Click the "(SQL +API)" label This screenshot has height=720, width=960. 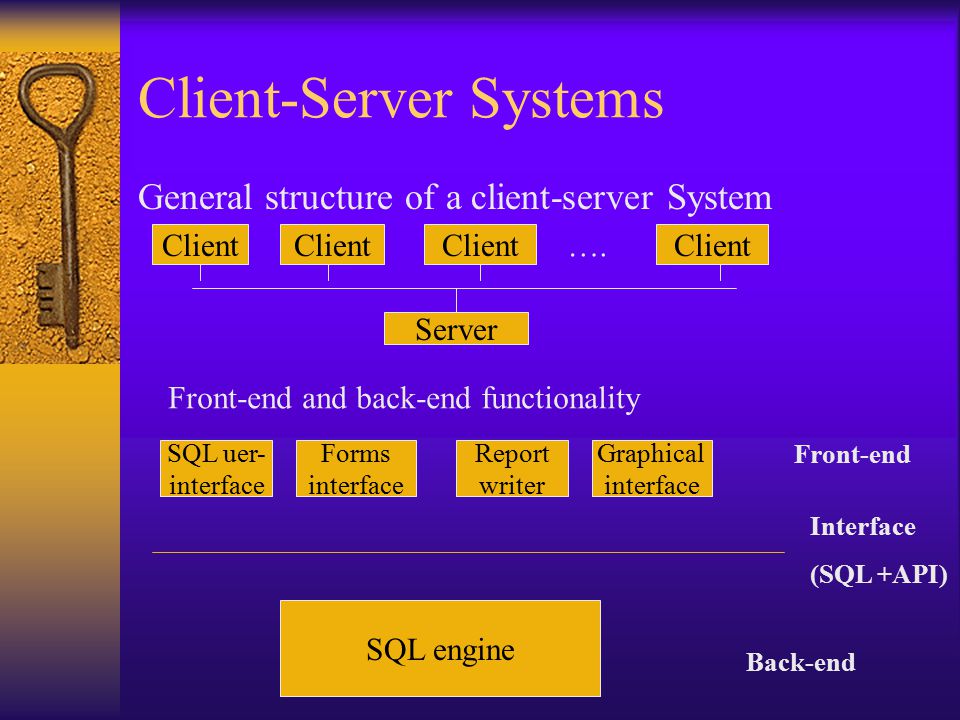pos(879,575)
